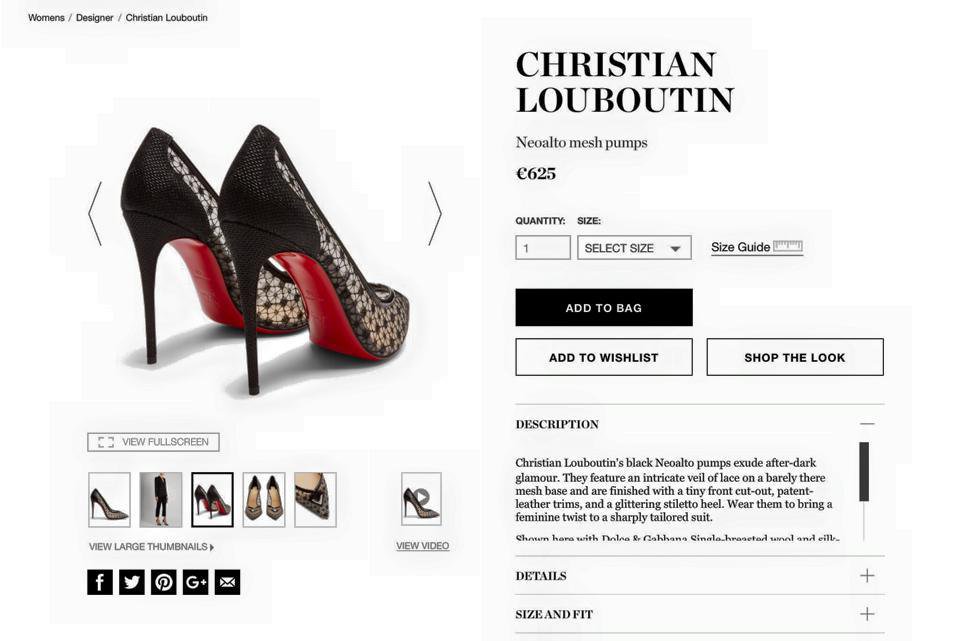Open Designer breadcrumb link

95,18
